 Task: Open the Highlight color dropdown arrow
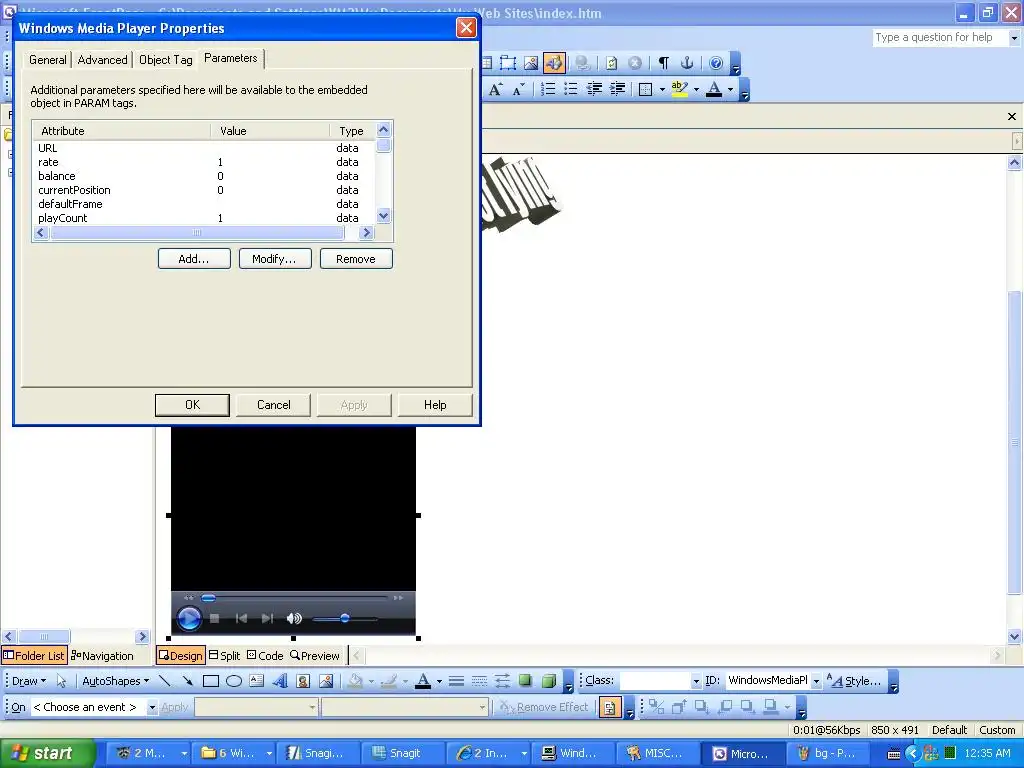pyautogui.click(x=696, y=89)
